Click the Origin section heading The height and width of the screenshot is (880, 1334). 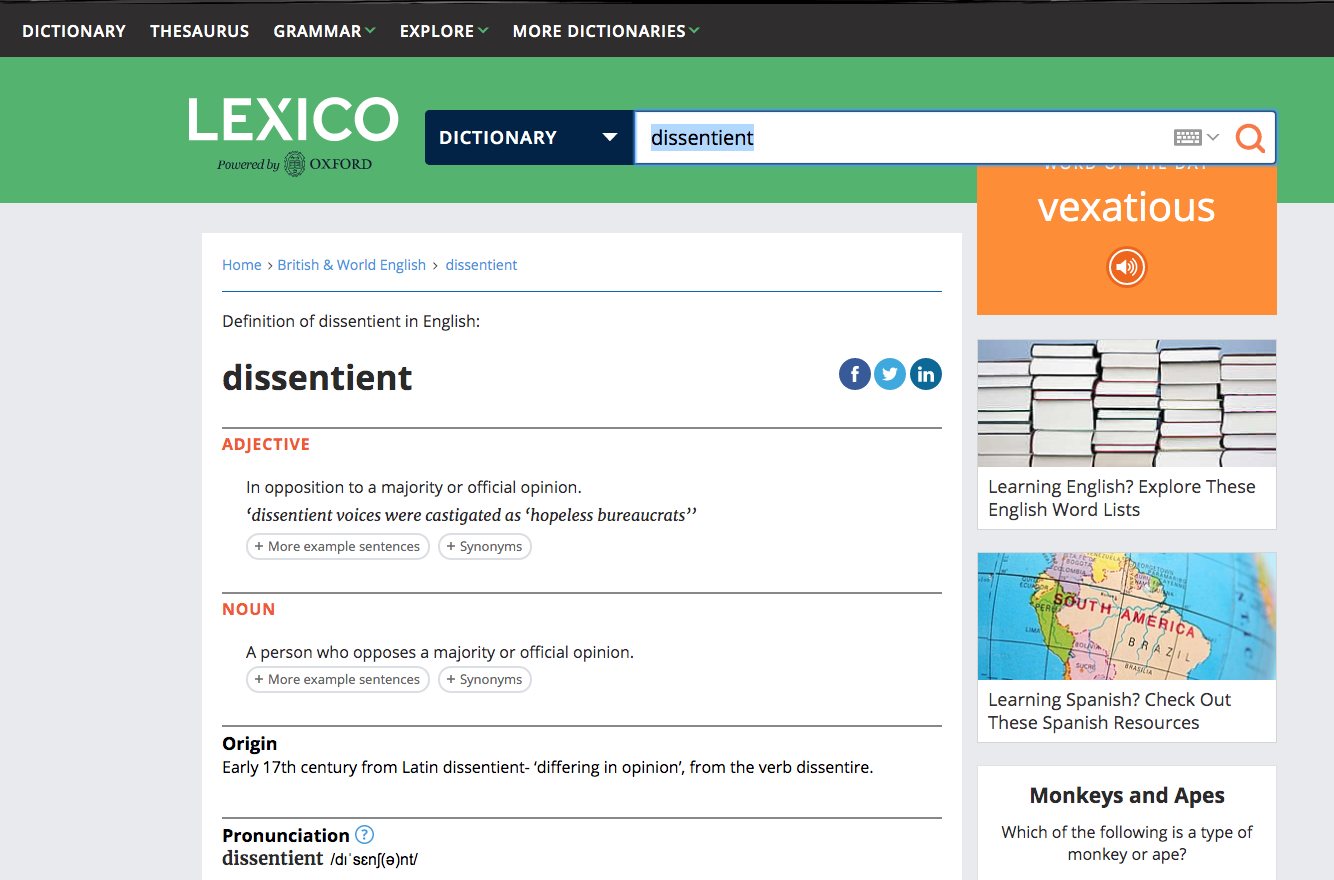coord(250,744)
